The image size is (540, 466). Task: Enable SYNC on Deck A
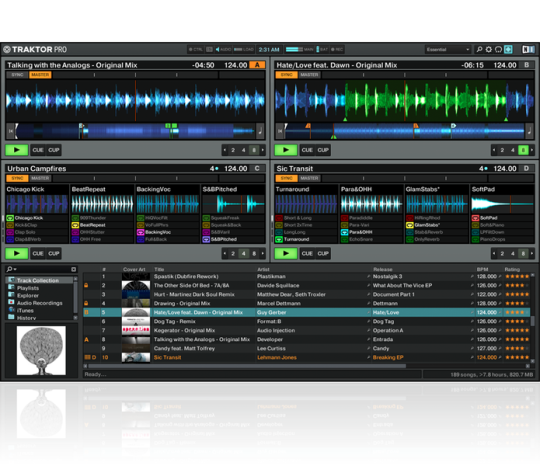pos(17,75)
